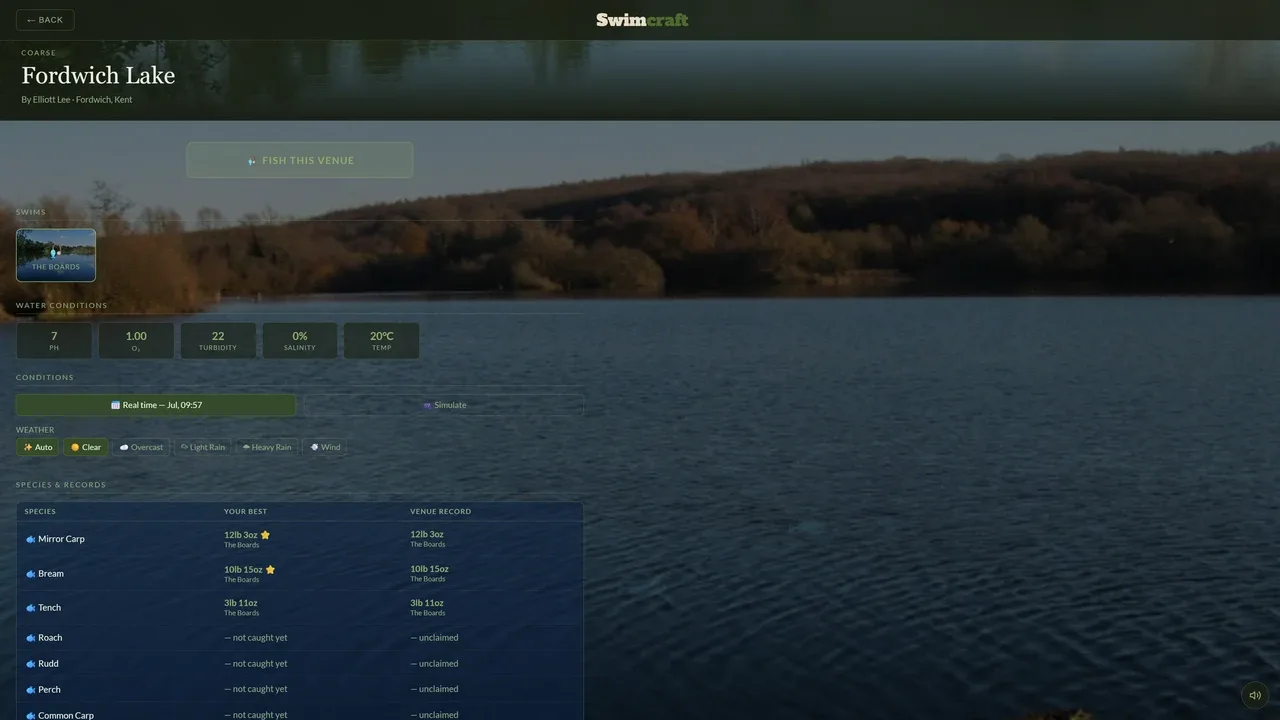Click the pH value tile

click(x=54, y=340)
